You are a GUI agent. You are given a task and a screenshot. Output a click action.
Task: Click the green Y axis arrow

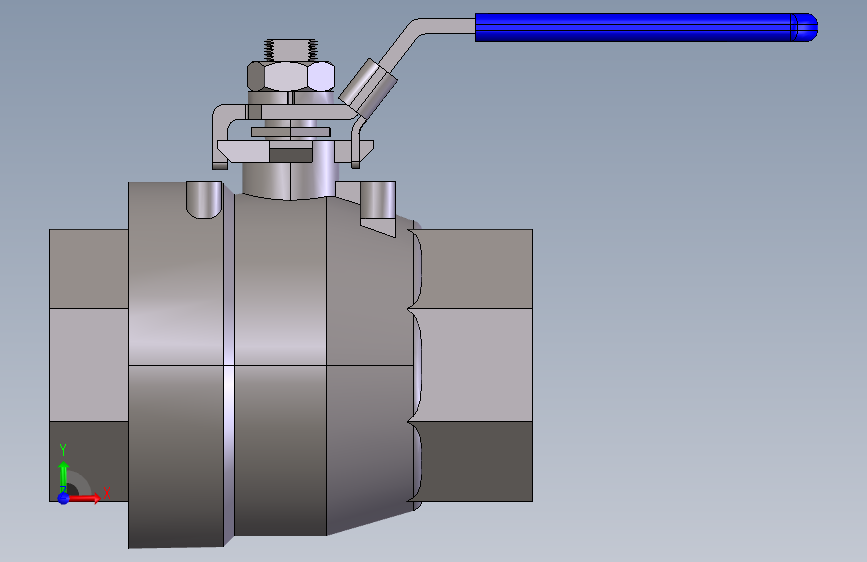[x=64, y=476]
